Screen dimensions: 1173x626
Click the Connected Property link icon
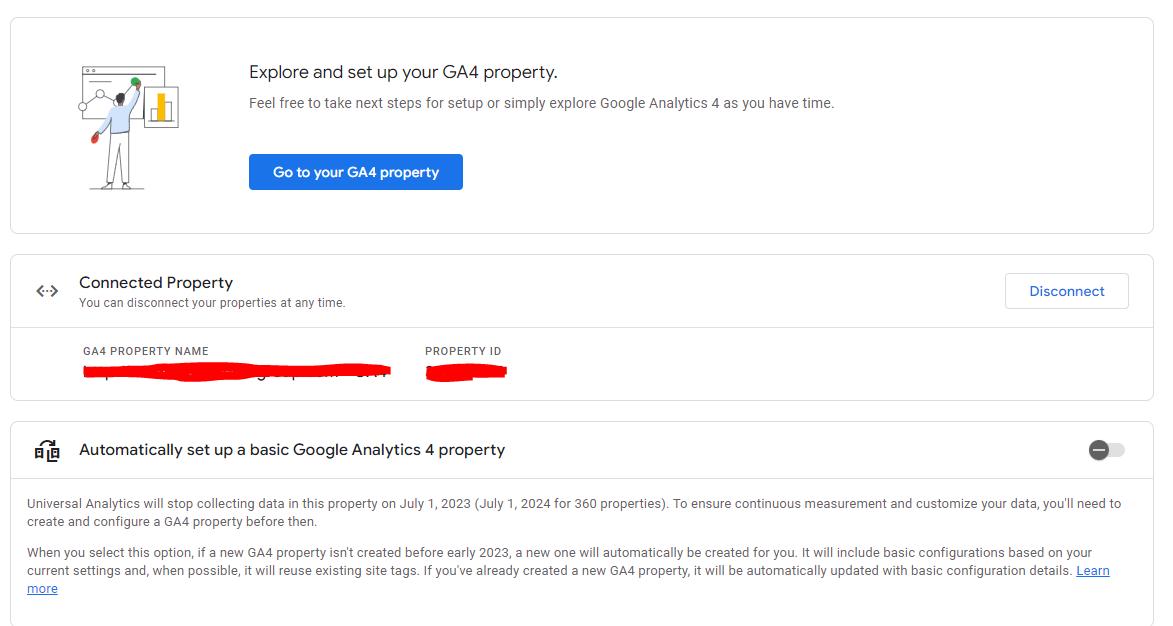47,291
